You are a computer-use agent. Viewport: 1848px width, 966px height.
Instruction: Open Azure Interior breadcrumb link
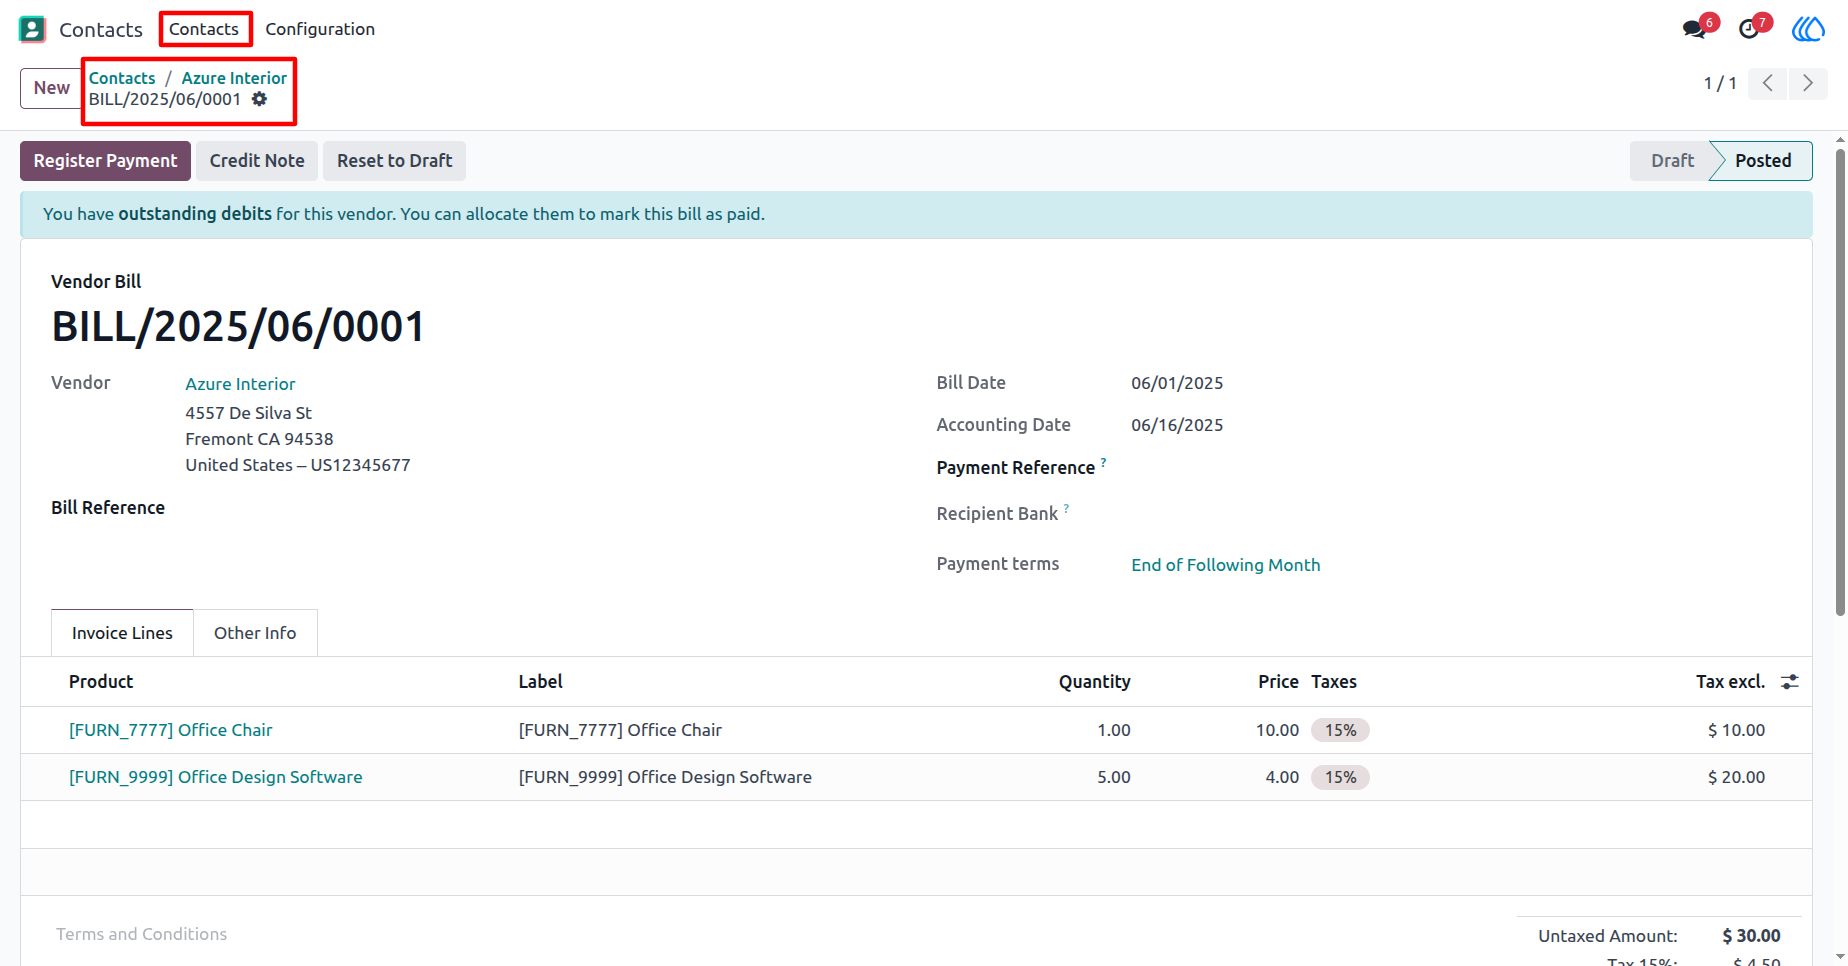(x=234, y=78)
